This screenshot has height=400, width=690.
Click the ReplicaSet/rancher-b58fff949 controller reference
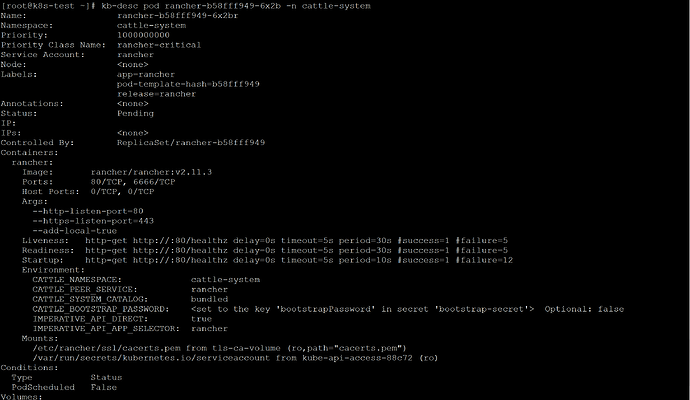click(192, 142)
